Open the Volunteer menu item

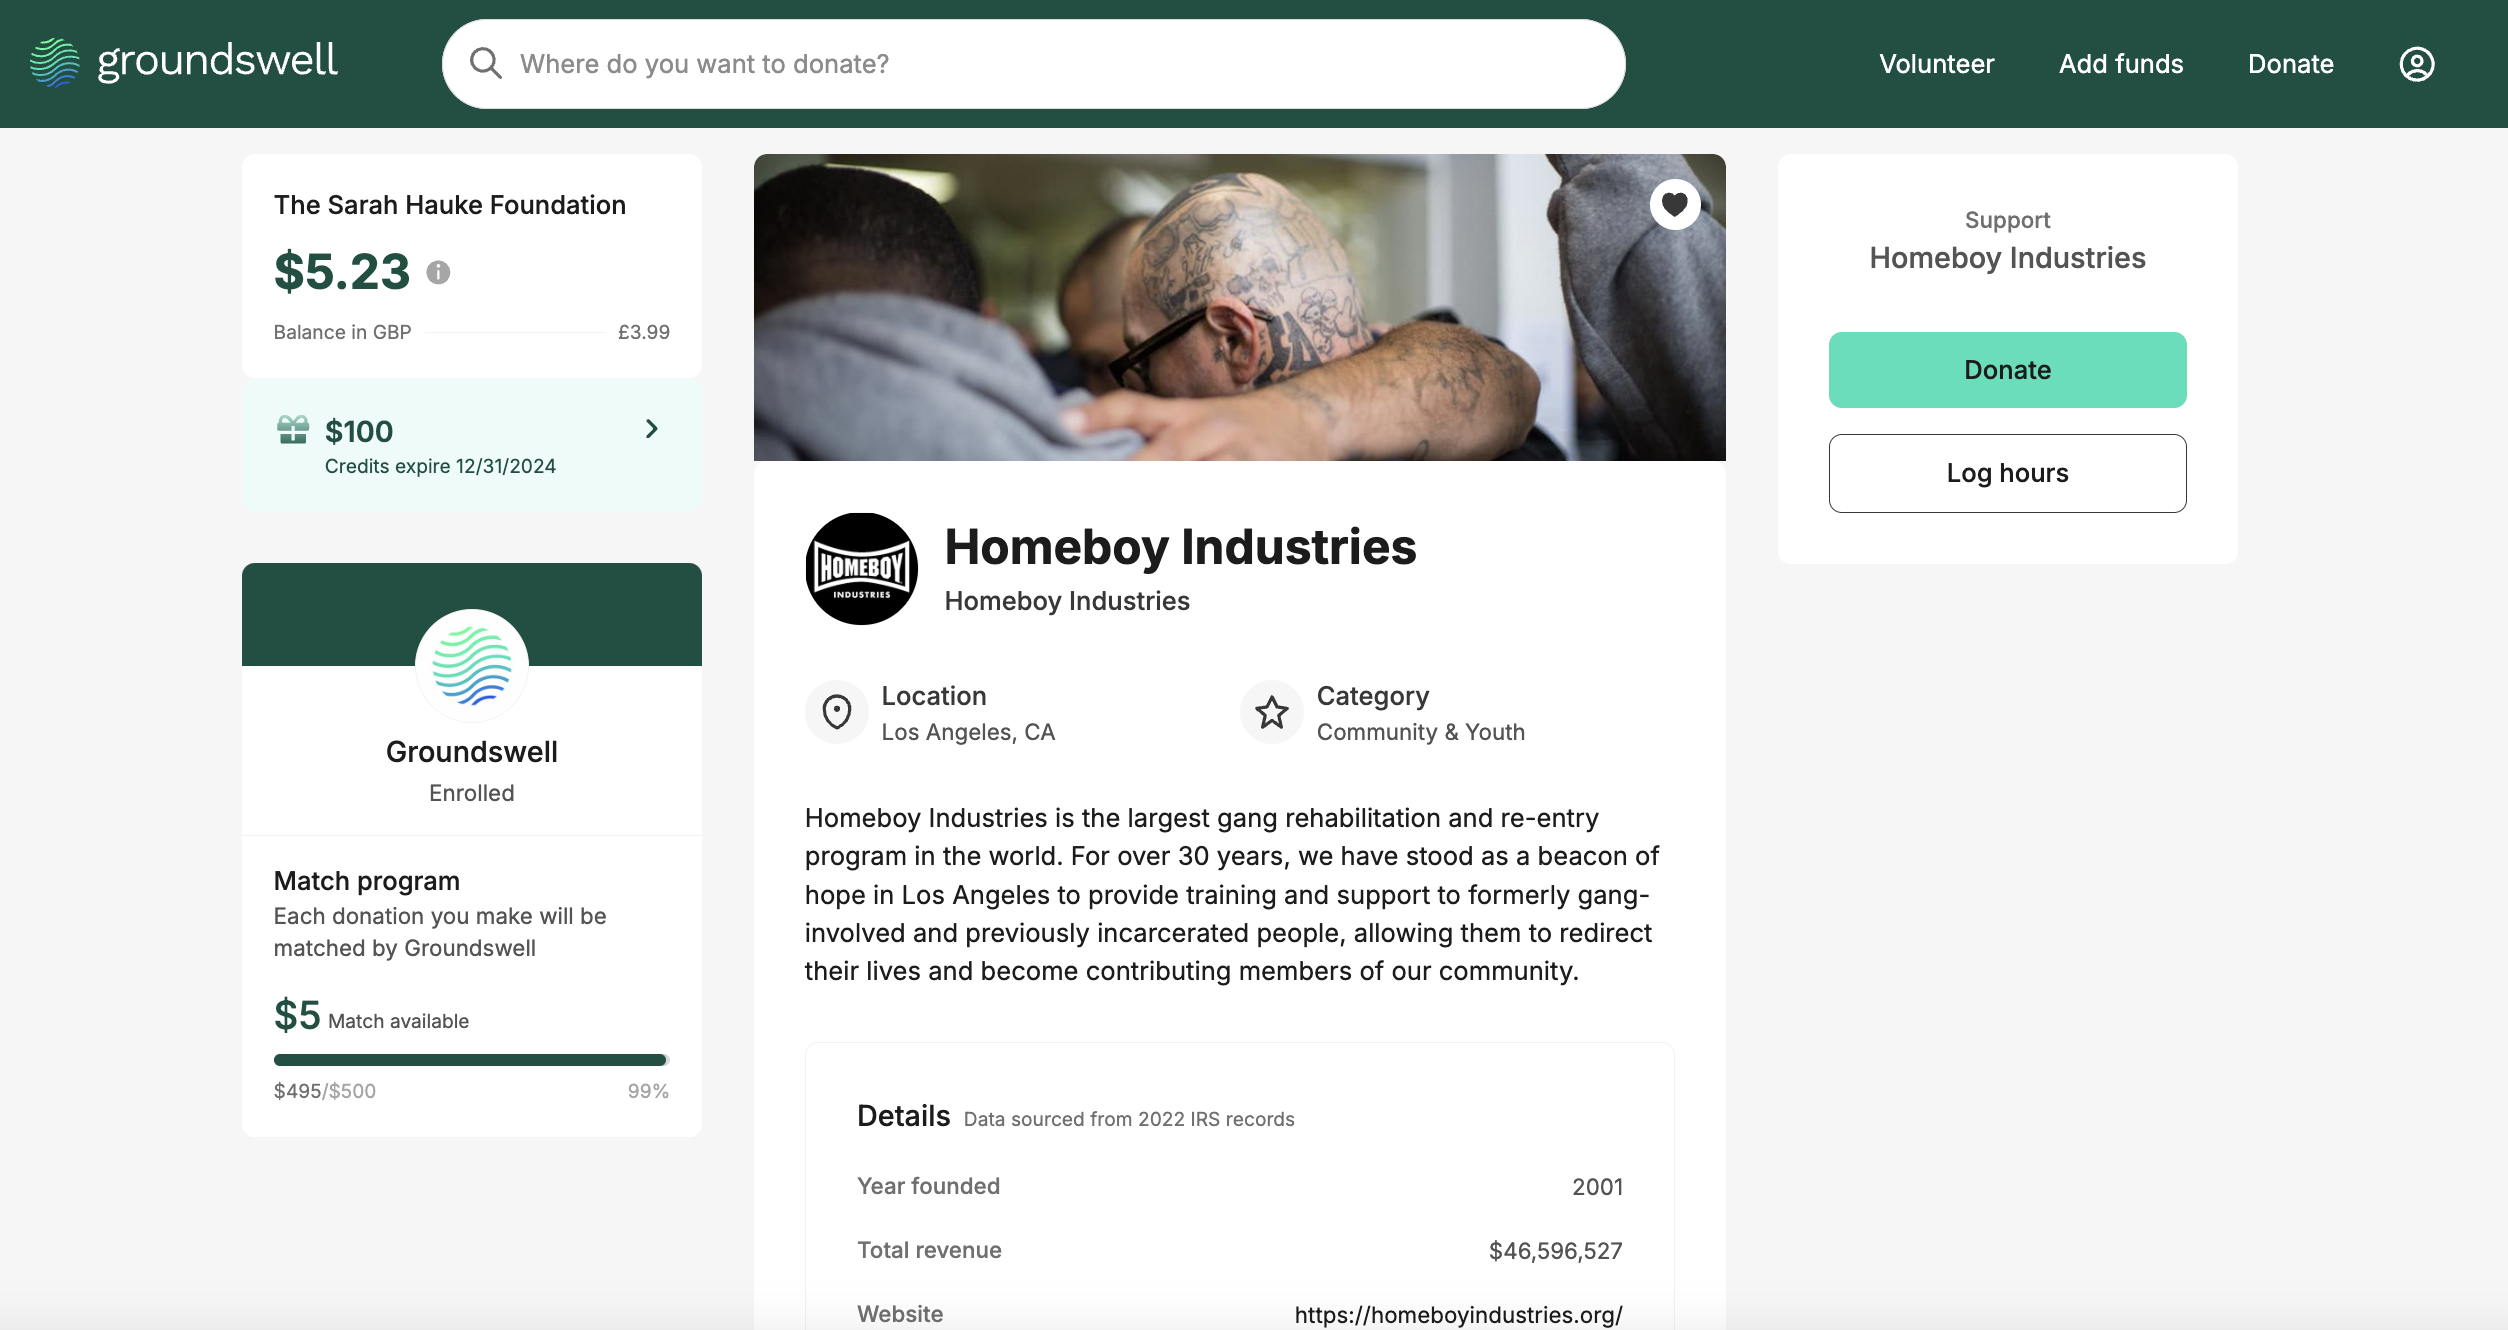[1937, 64]
